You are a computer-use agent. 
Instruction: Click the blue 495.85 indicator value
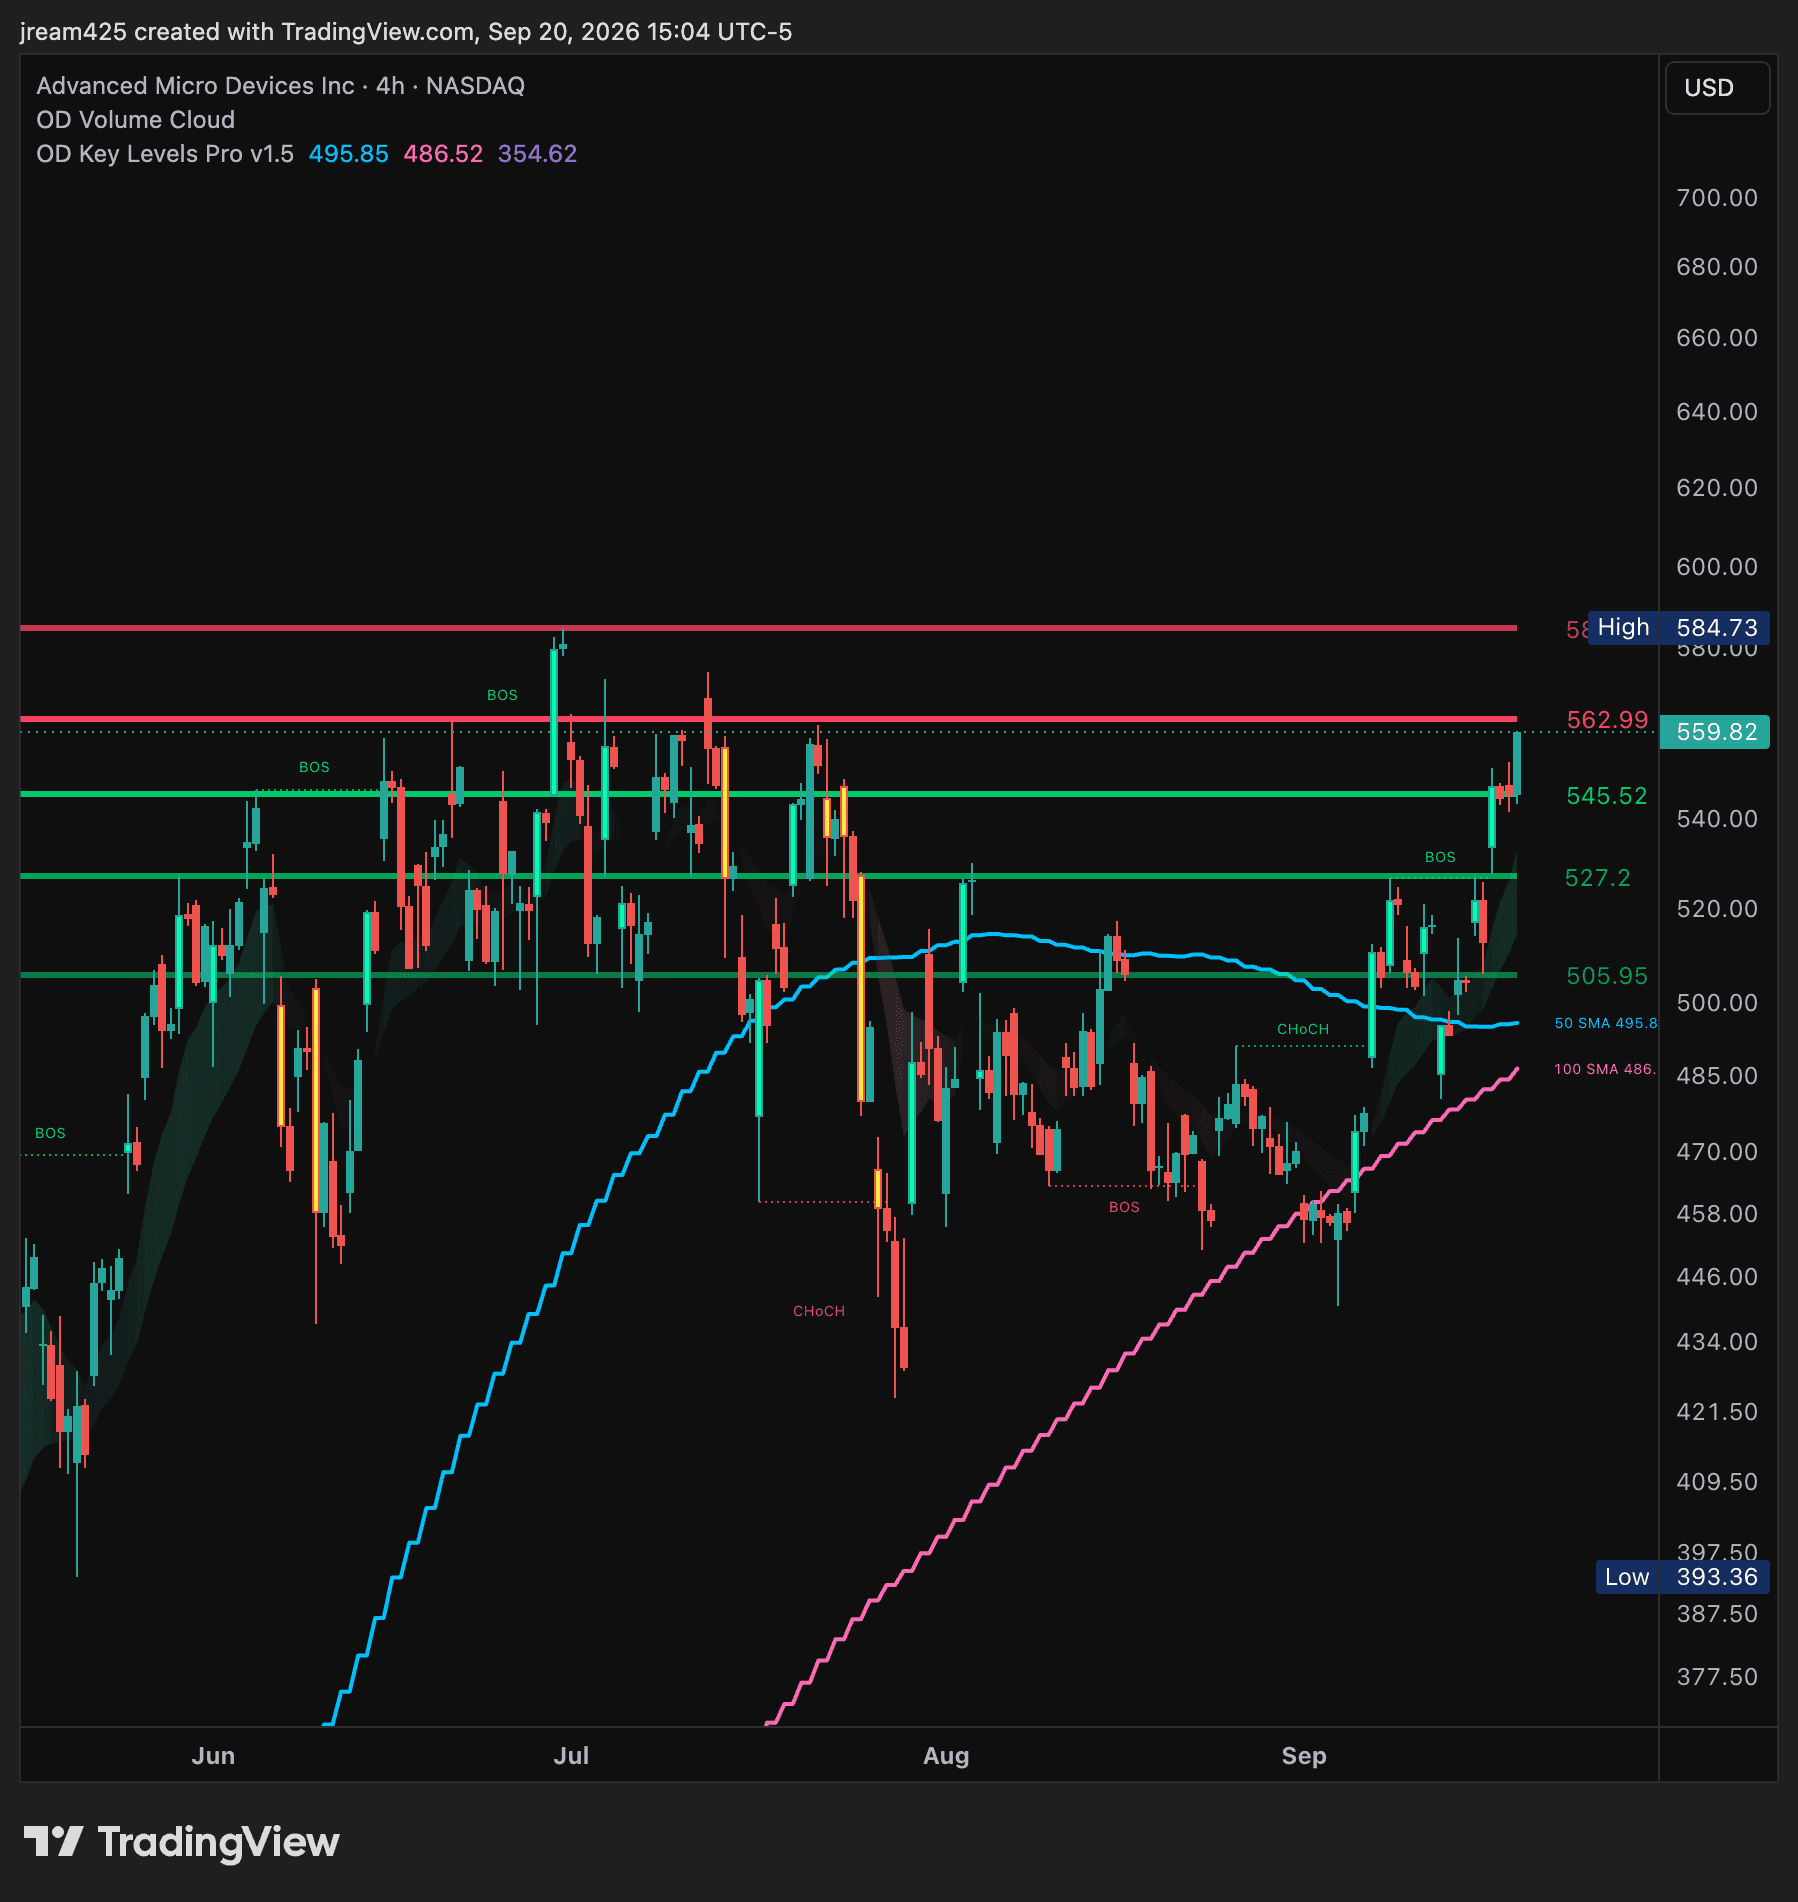pos(348,154)
